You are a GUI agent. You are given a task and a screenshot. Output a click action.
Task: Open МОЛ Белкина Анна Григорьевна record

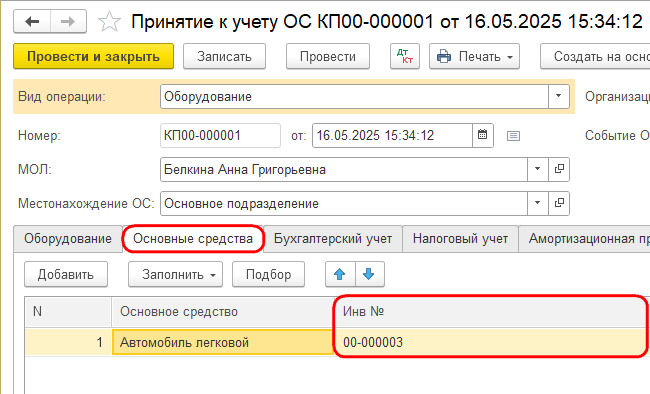pyautogui.click(x=559, y=169)
